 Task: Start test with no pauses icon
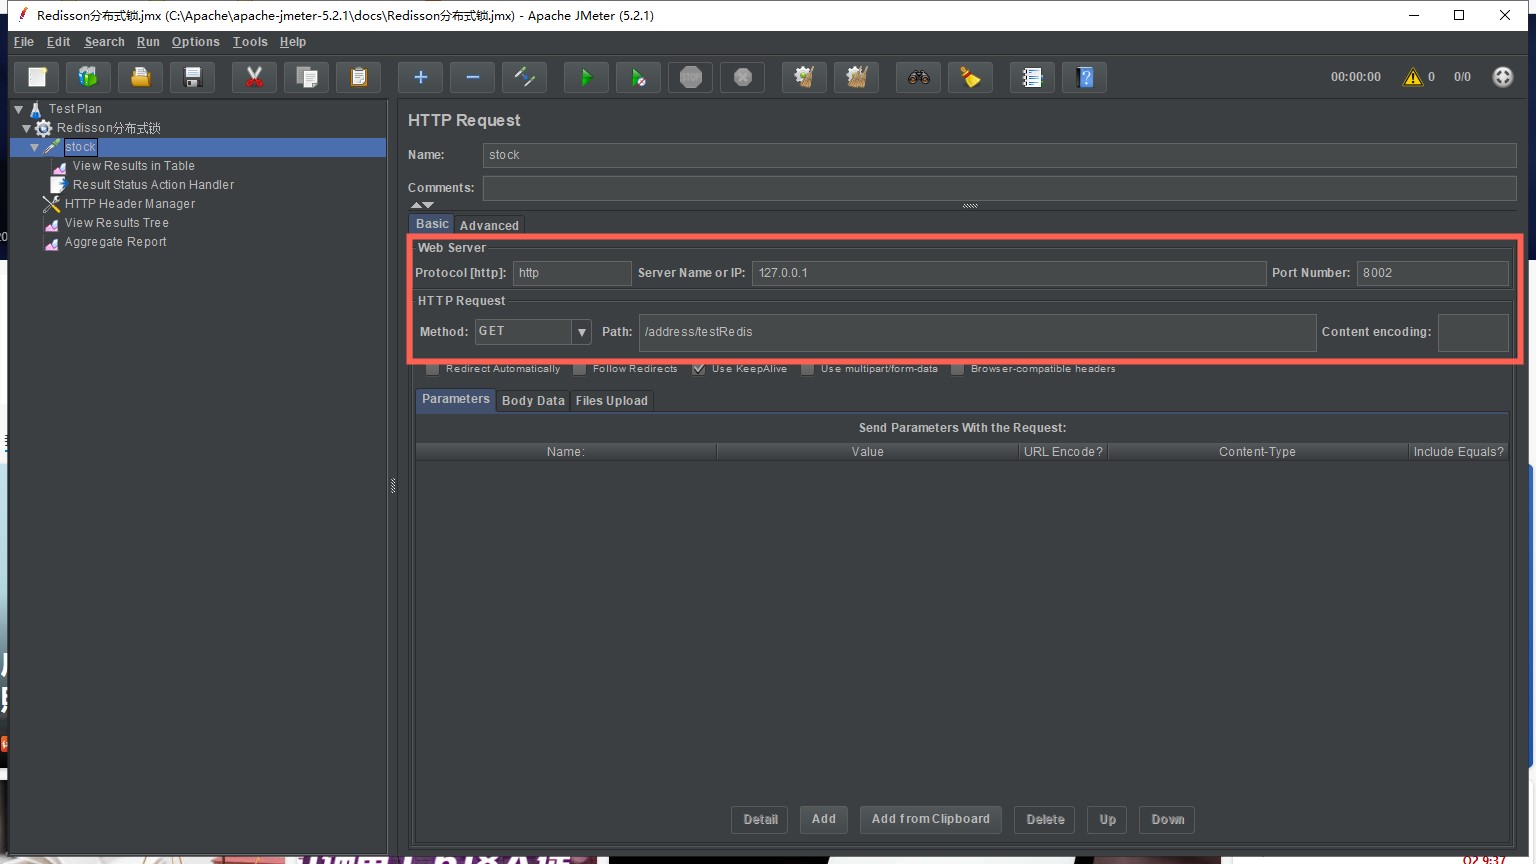[x=638, y=77]
